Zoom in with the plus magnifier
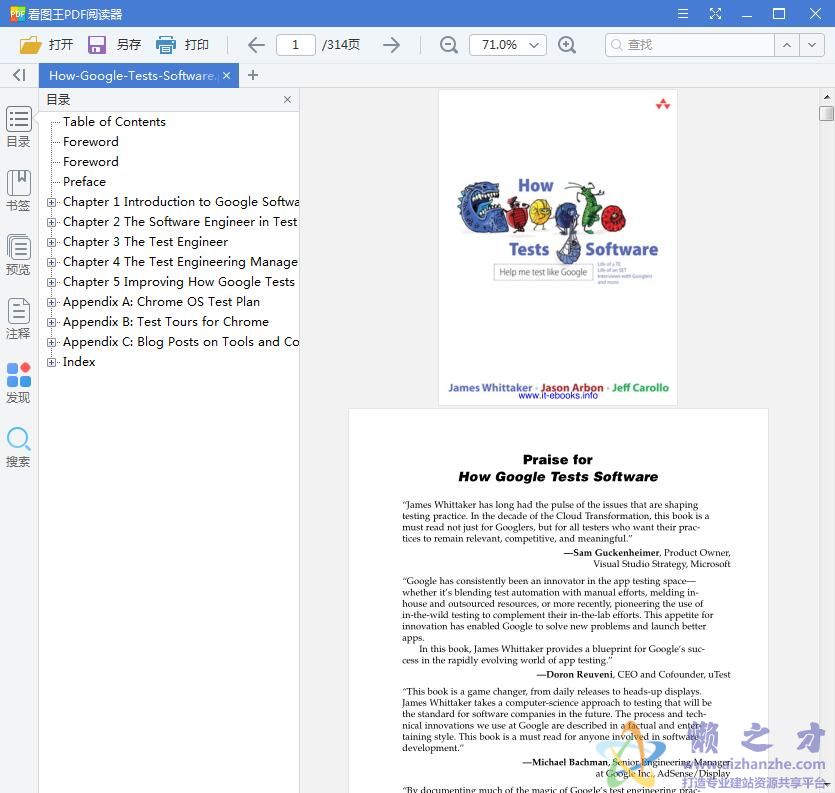835x793 pixels. [x=567, y=45]
